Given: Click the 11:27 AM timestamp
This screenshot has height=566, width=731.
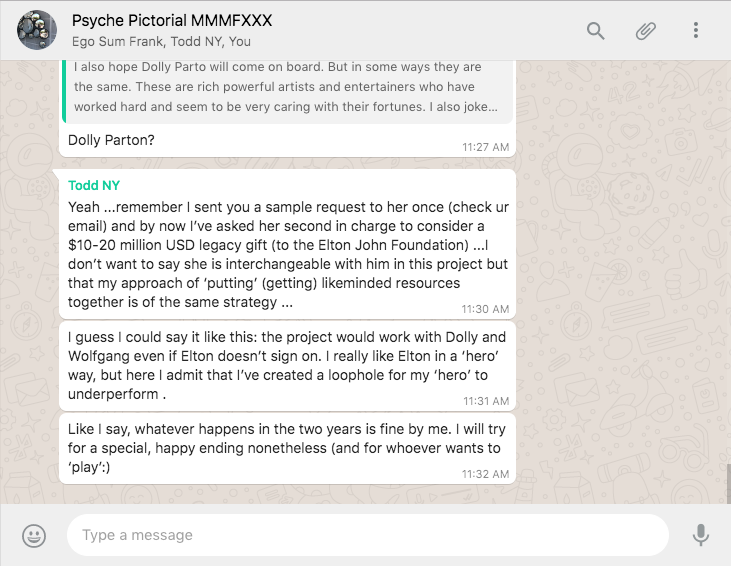Looking at the screenshot, I should 486,147.
